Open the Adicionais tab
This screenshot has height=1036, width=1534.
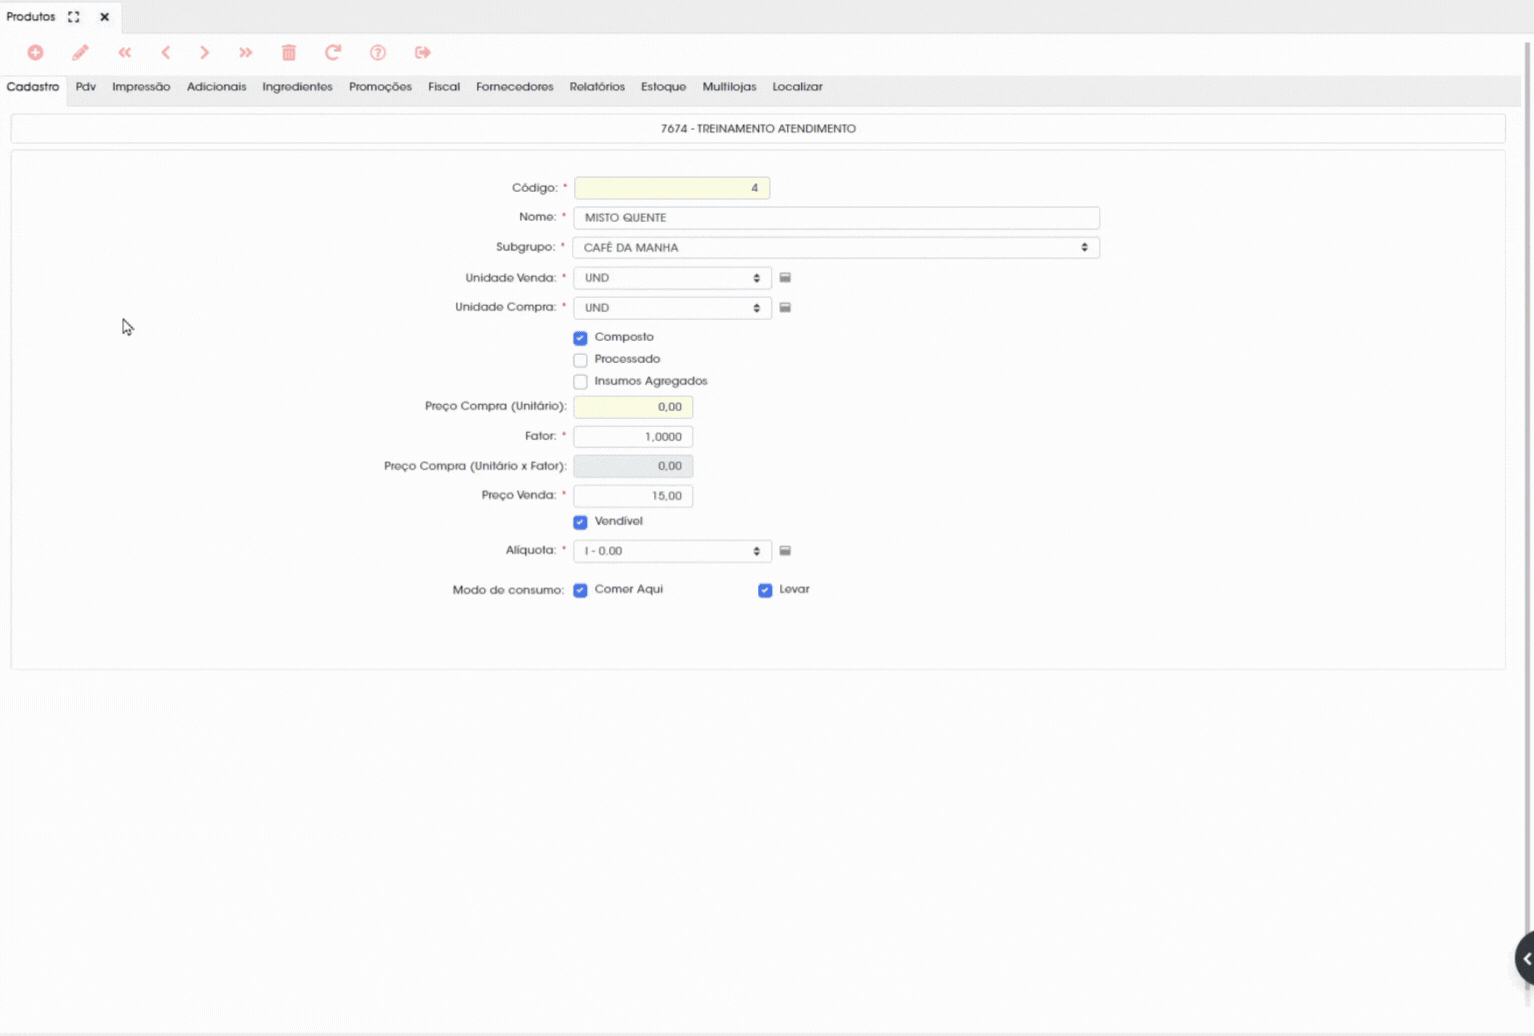click(216, 87)
